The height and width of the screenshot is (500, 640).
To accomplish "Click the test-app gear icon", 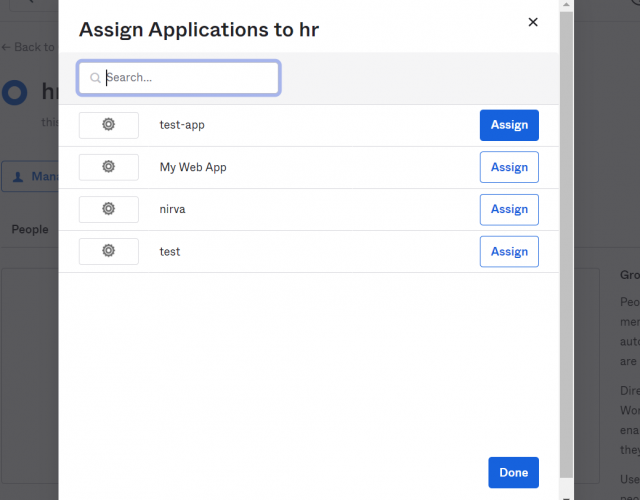I will pos(109,124).
